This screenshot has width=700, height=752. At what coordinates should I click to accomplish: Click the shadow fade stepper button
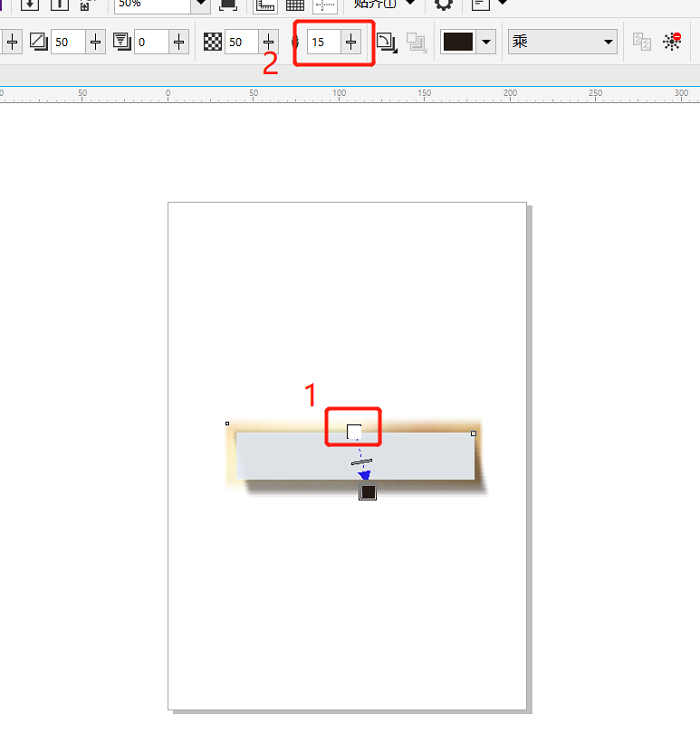click(179, 42)
